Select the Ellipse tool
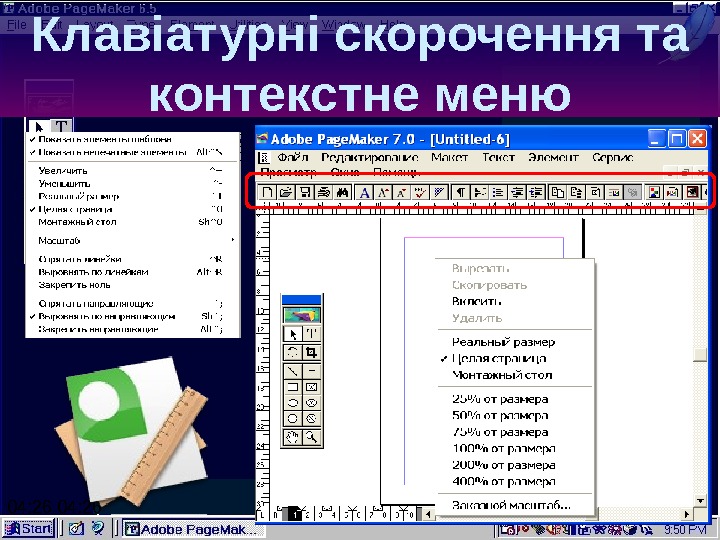This screenshot has height=540, width=720. (x=292, y=403)
